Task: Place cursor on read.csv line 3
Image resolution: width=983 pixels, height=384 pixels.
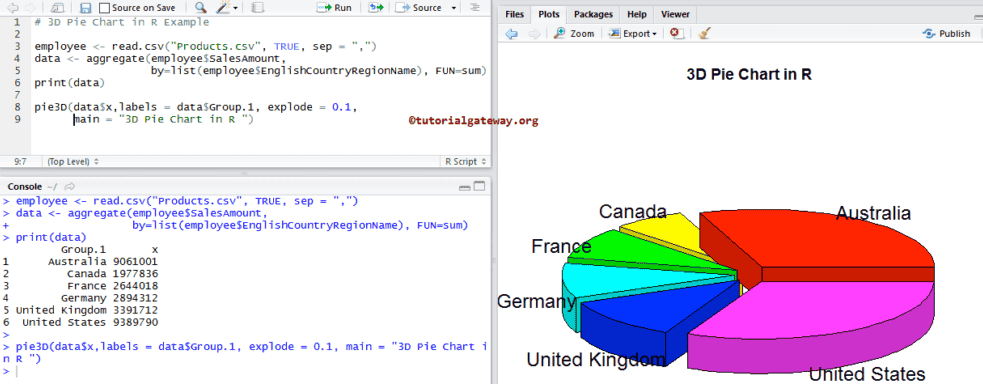Action: [x=205, y=46]
